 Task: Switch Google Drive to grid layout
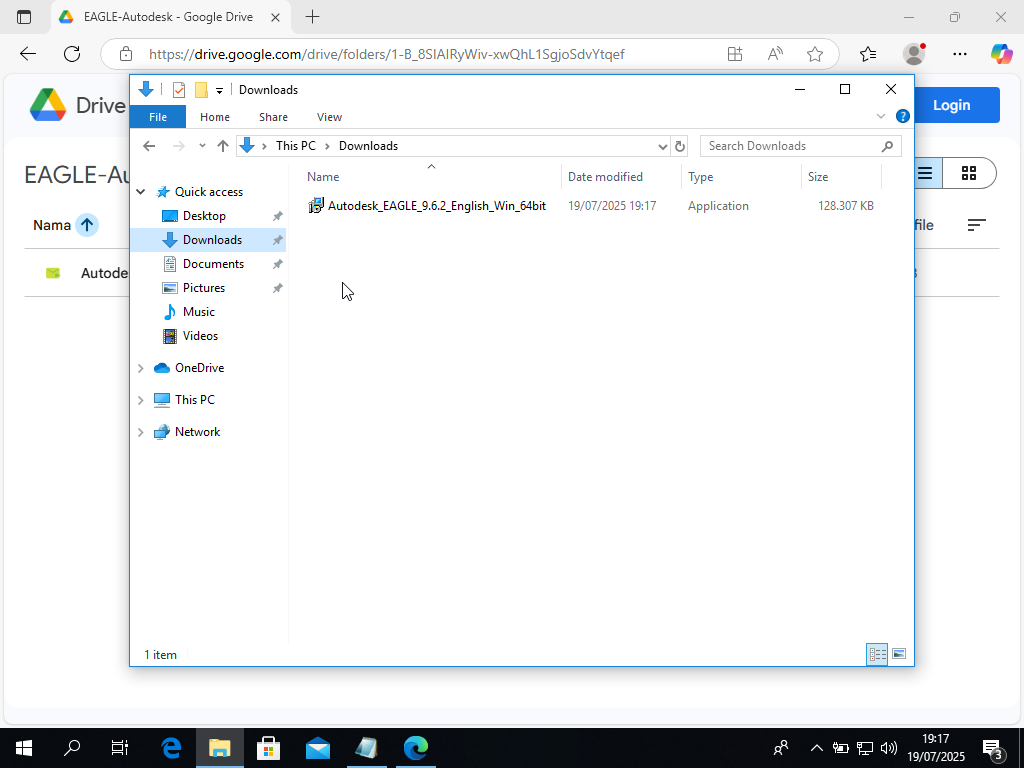coord(968,173)
